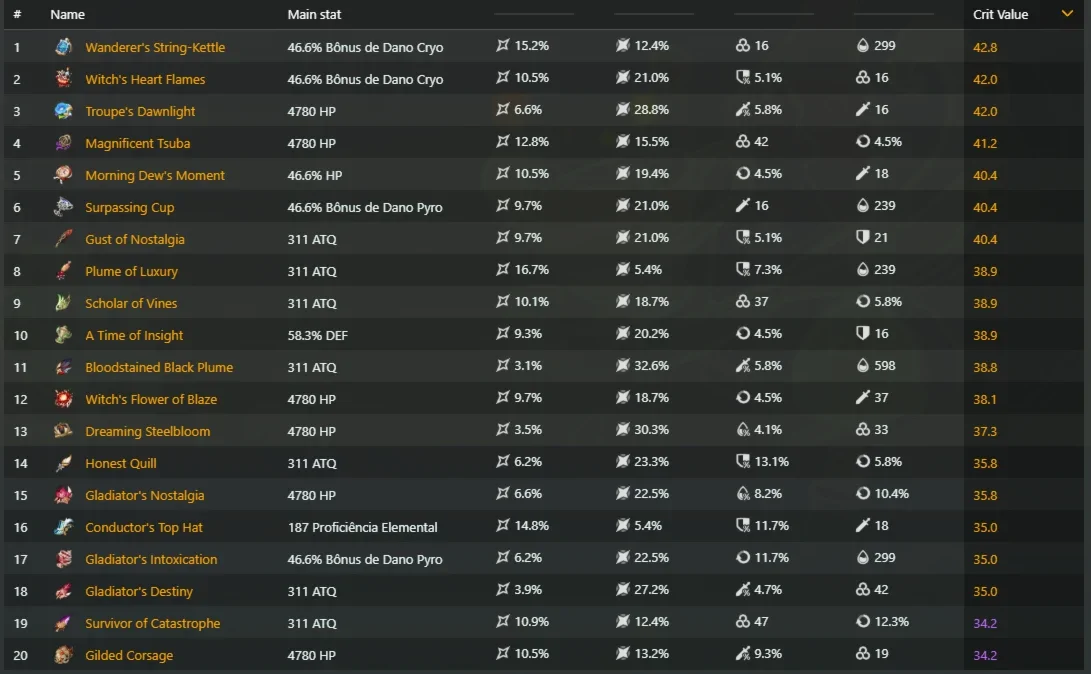Toggle sort direction arrow beside Crit Value
Screen dimensions: 1091x674
[x=1067, y=14]
